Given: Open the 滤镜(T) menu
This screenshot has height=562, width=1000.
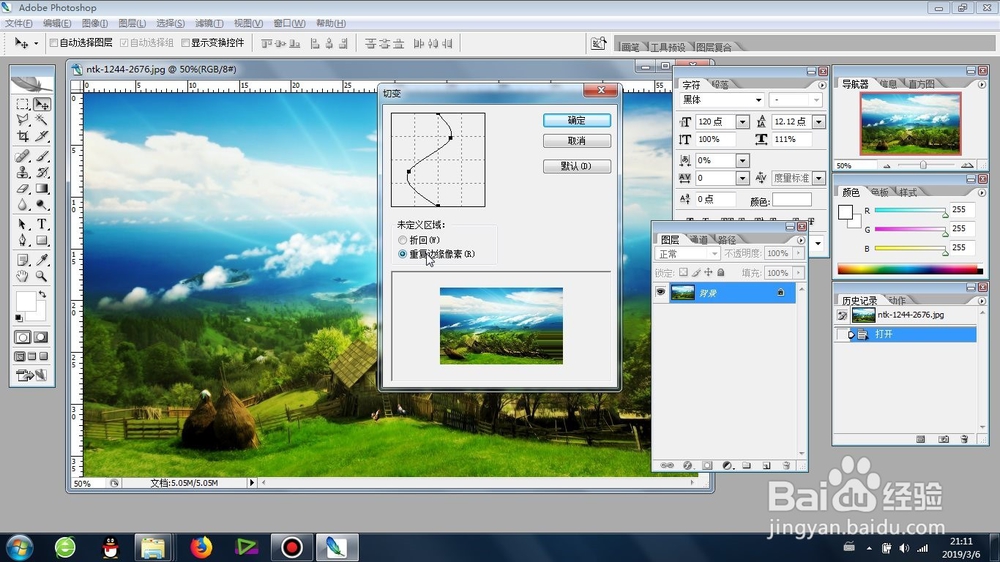Looking at the screenshot, I should (x=209, y=23).
